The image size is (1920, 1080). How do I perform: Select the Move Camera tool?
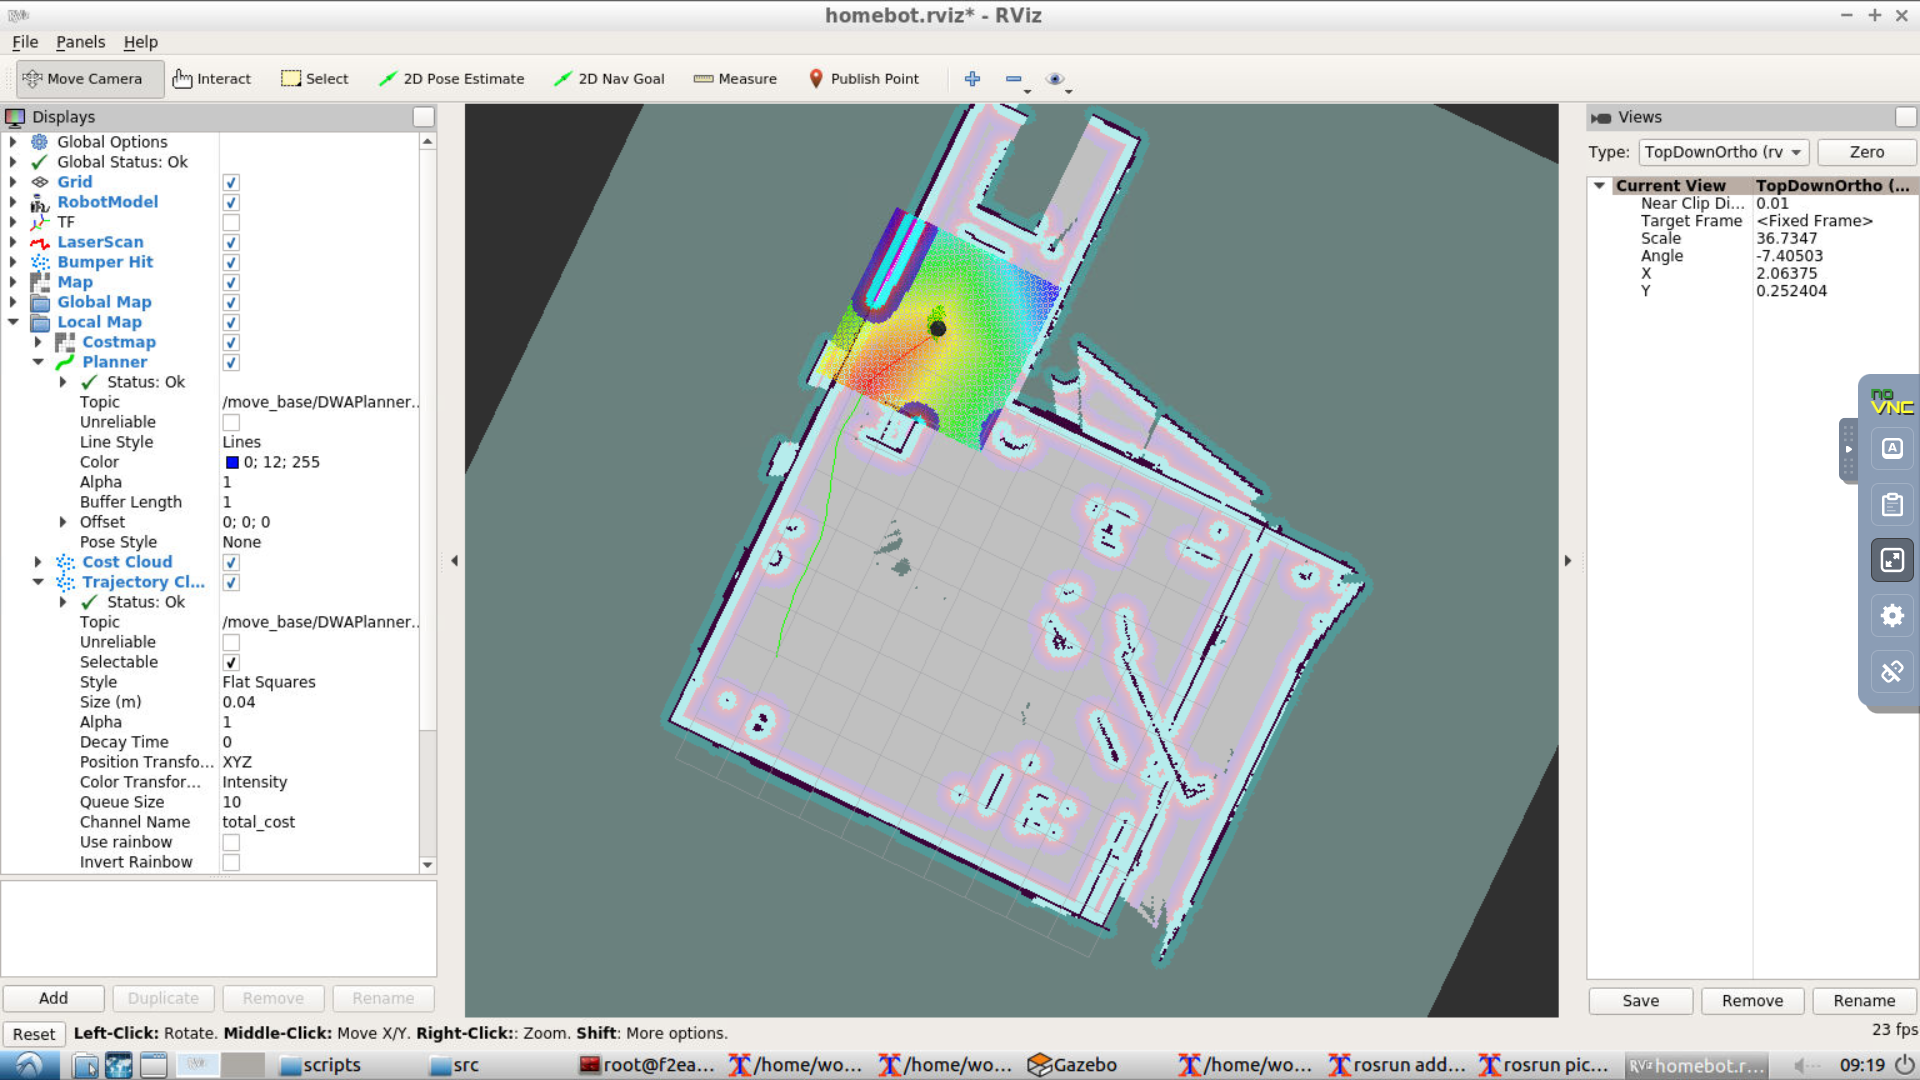pos(88,78)
